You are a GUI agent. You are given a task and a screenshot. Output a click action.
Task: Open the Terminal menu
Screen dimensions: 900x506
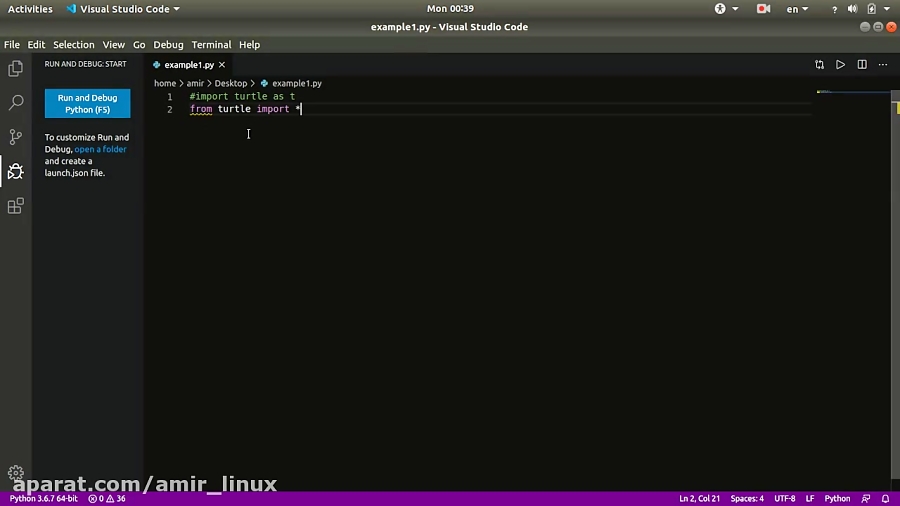211,45
